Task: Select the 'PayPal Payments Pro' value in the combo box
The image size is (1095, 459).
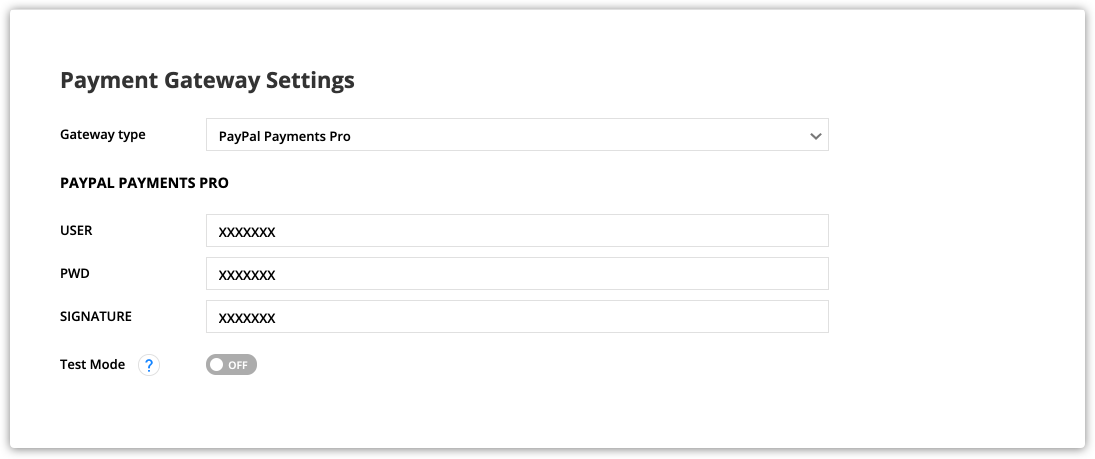Action: point(285,136)
